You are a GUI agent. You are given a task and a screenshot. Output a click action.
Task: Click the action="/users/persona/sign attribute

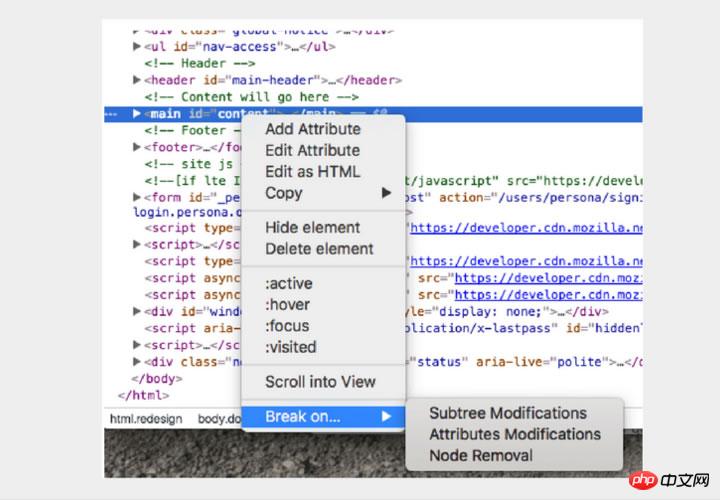coord(540,197)
